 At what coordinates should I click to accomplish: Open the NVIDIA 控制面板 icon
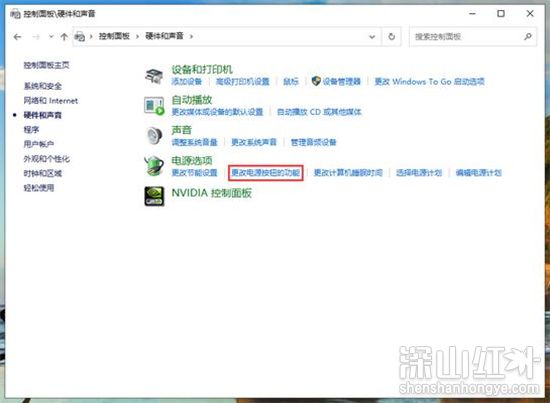coord(154,196)
